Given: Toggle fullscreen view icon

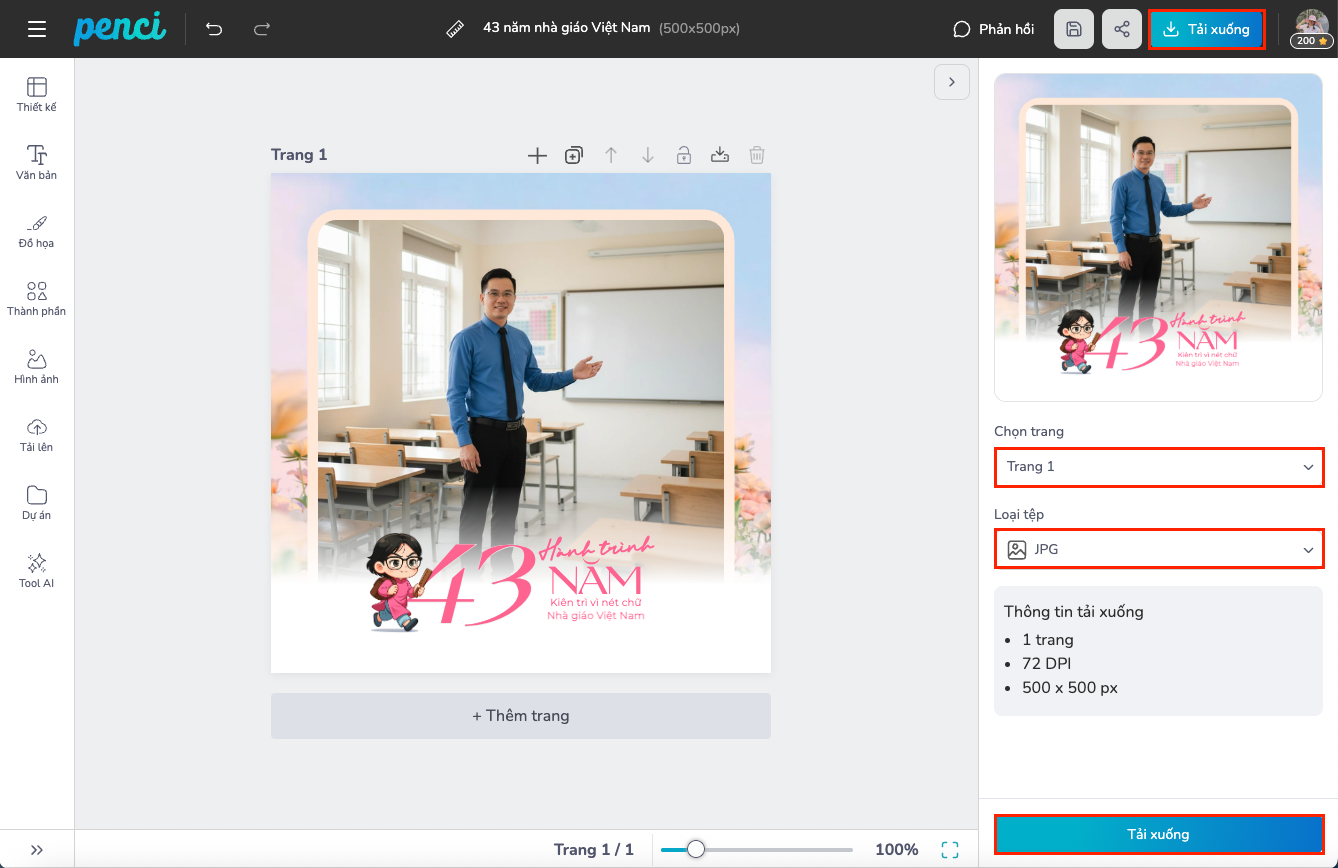Looking at the screenshot, I should tap(950, 849).
